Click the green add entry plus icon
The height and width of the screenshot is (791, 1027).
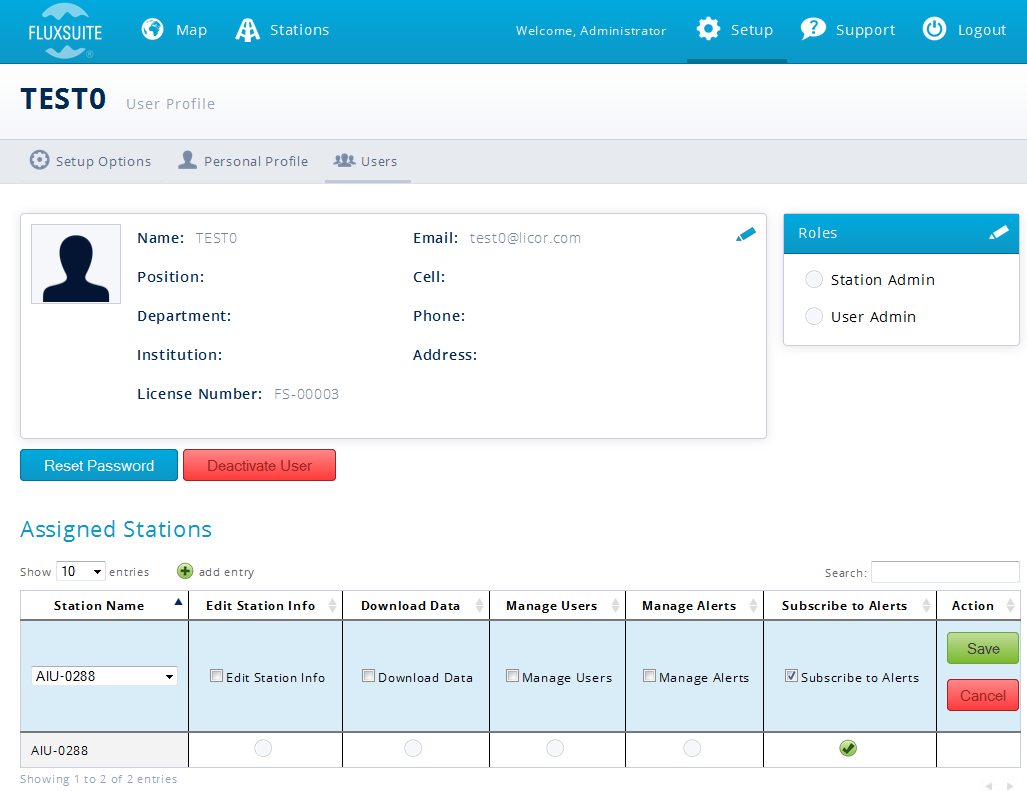click(x=185, y=572)
